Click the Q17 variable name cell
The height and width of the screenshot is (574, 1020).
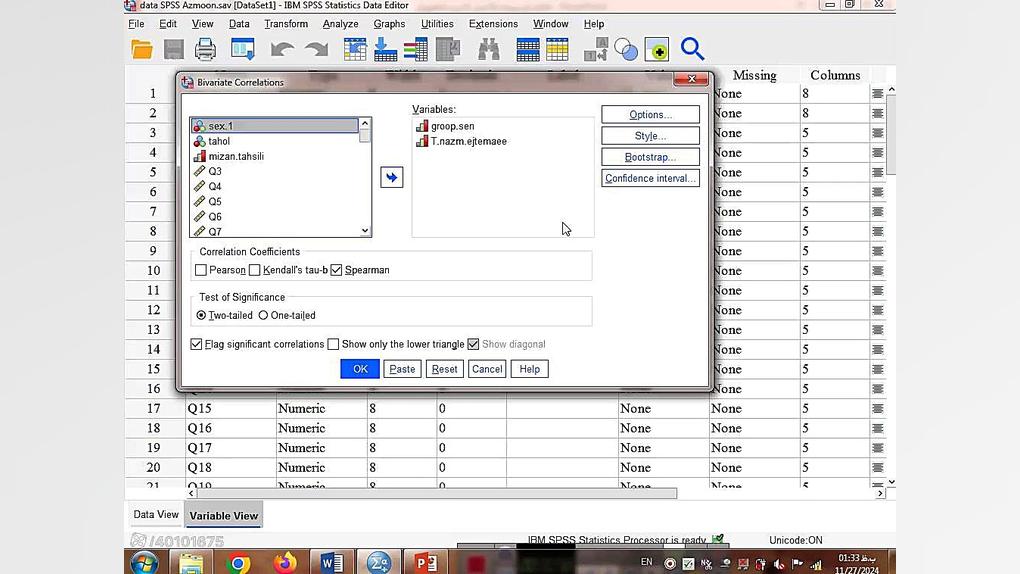pyautogui.click(x=230, y=448)
